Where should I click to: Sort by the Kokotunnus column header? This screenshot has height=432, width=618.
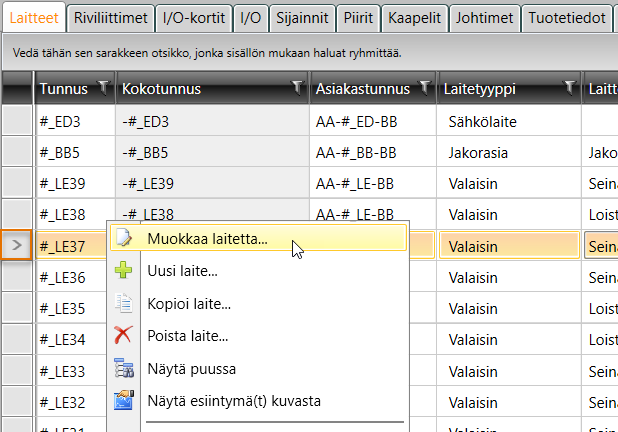(200, 89)
